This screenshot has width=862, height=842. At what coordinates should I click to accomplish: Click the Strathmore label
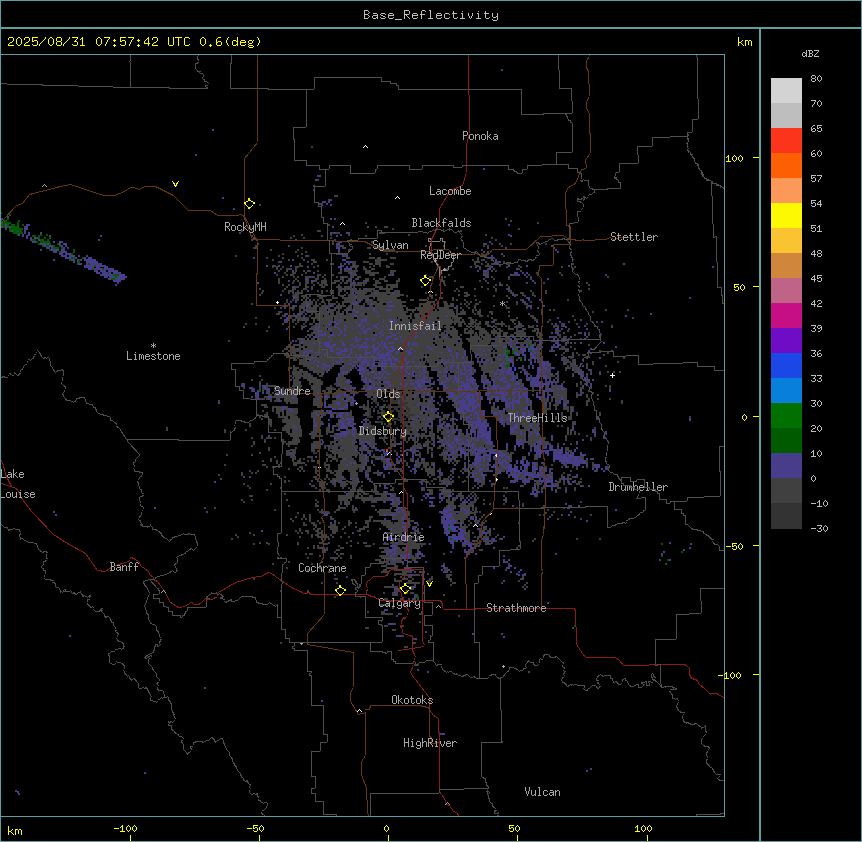pos(516,608)
